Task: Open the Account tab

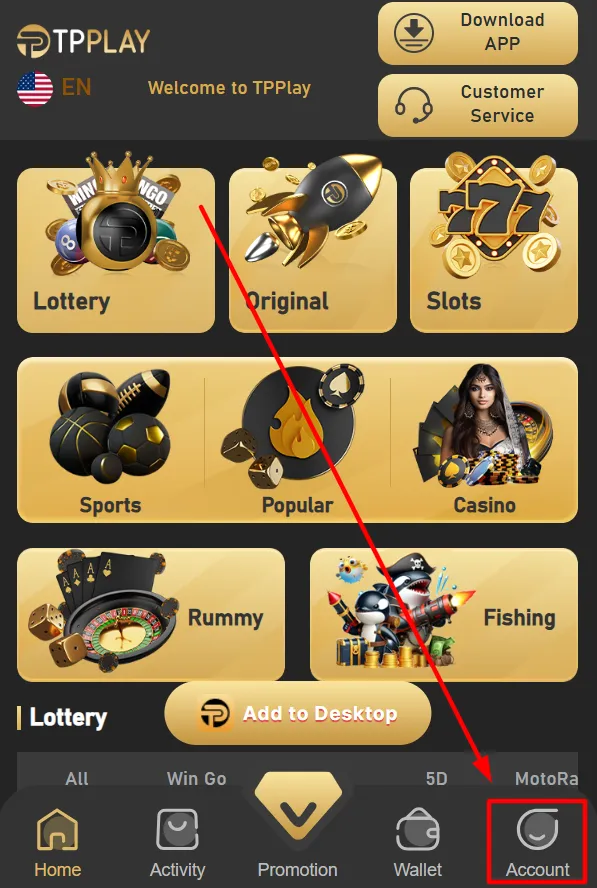Action: coord(537,842)
